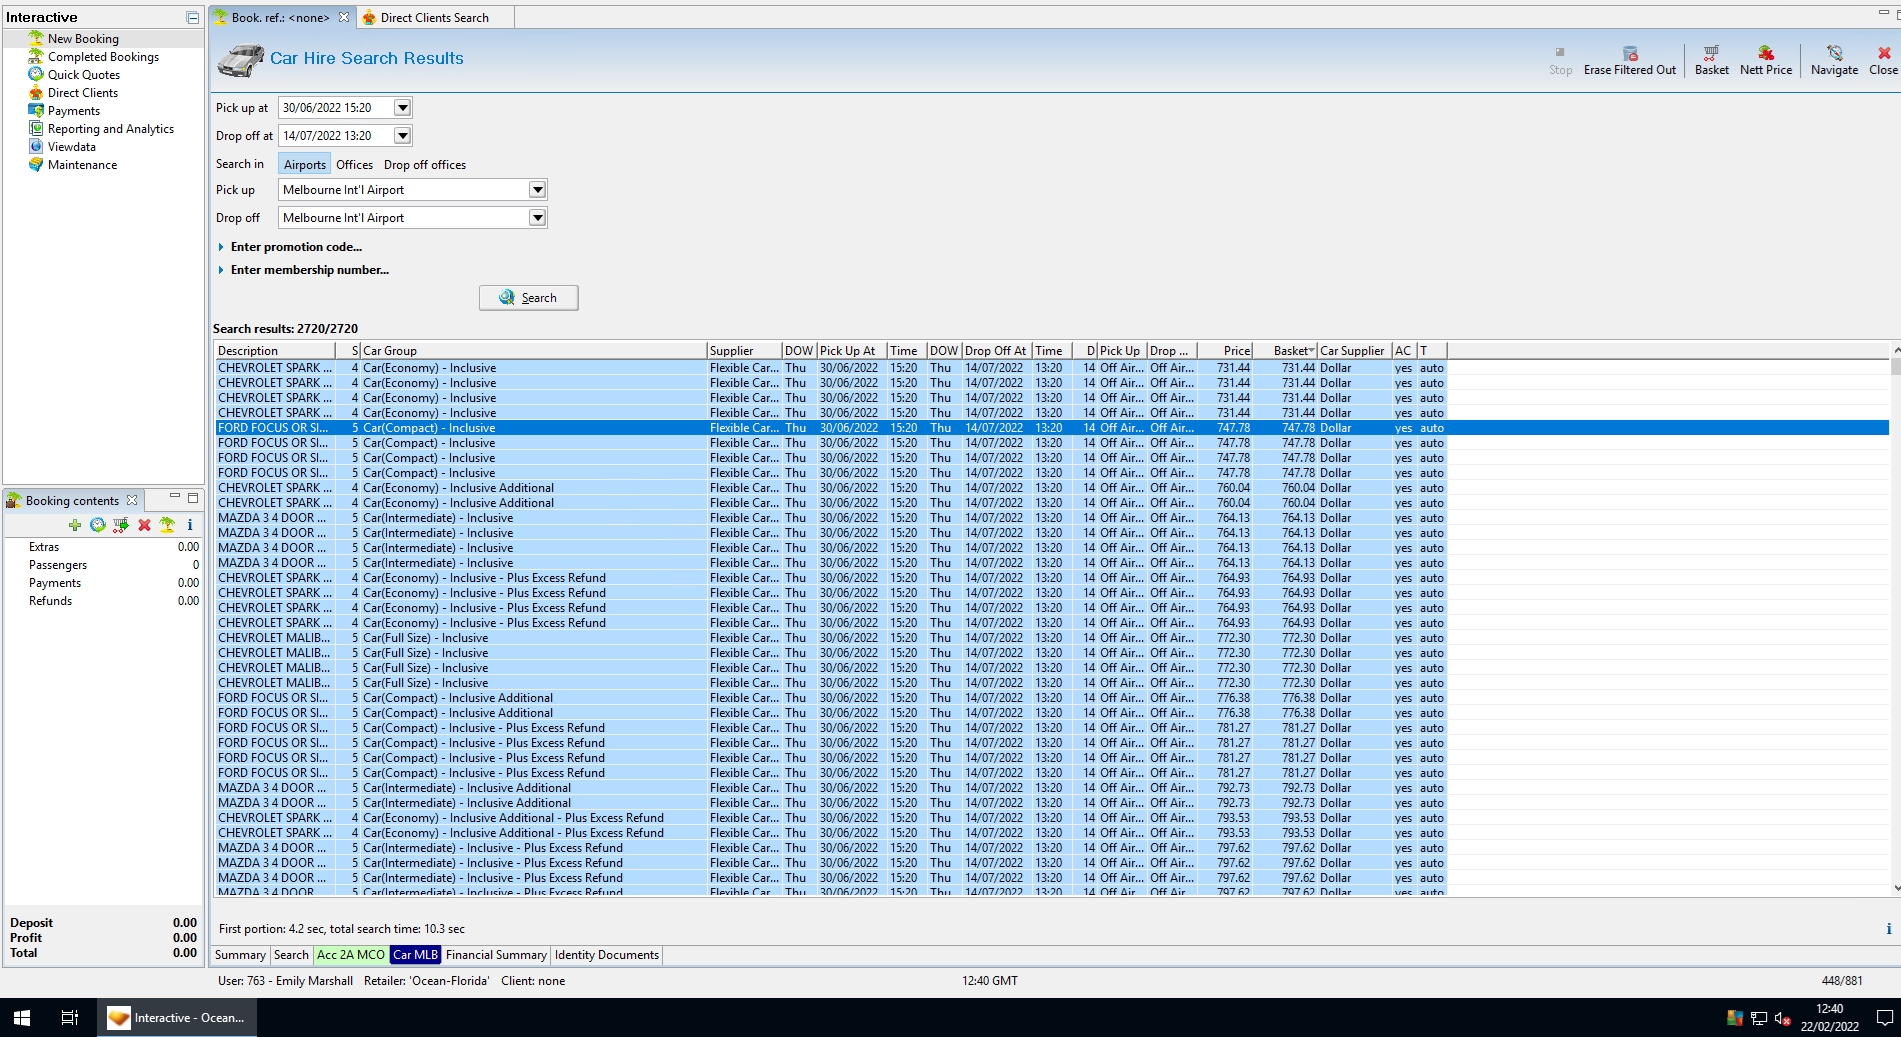The width and height of the screenshot is (1901, 1037).
Task: Click the red delete icon in Booking contents
Action: 144,525
